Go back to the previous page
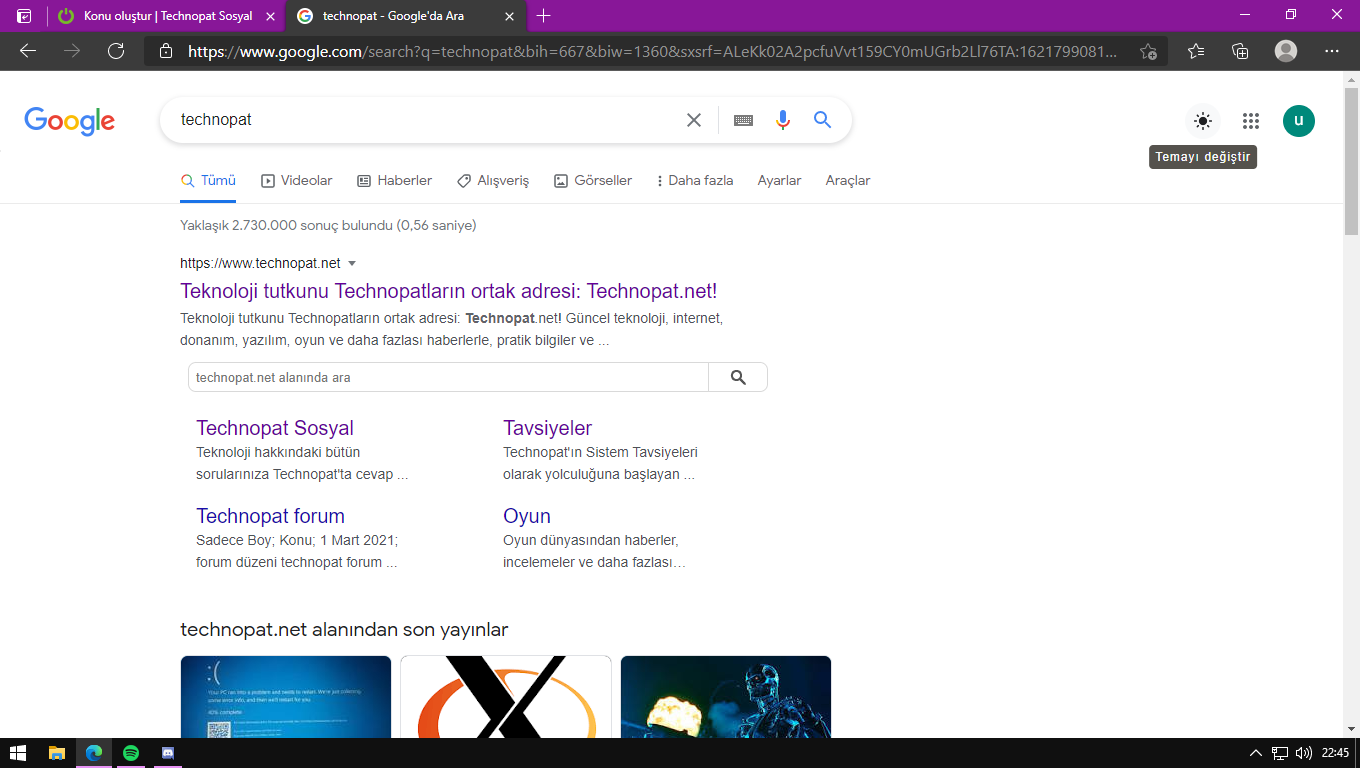This screenshot has width=1360, height=768. click(28, 51)
